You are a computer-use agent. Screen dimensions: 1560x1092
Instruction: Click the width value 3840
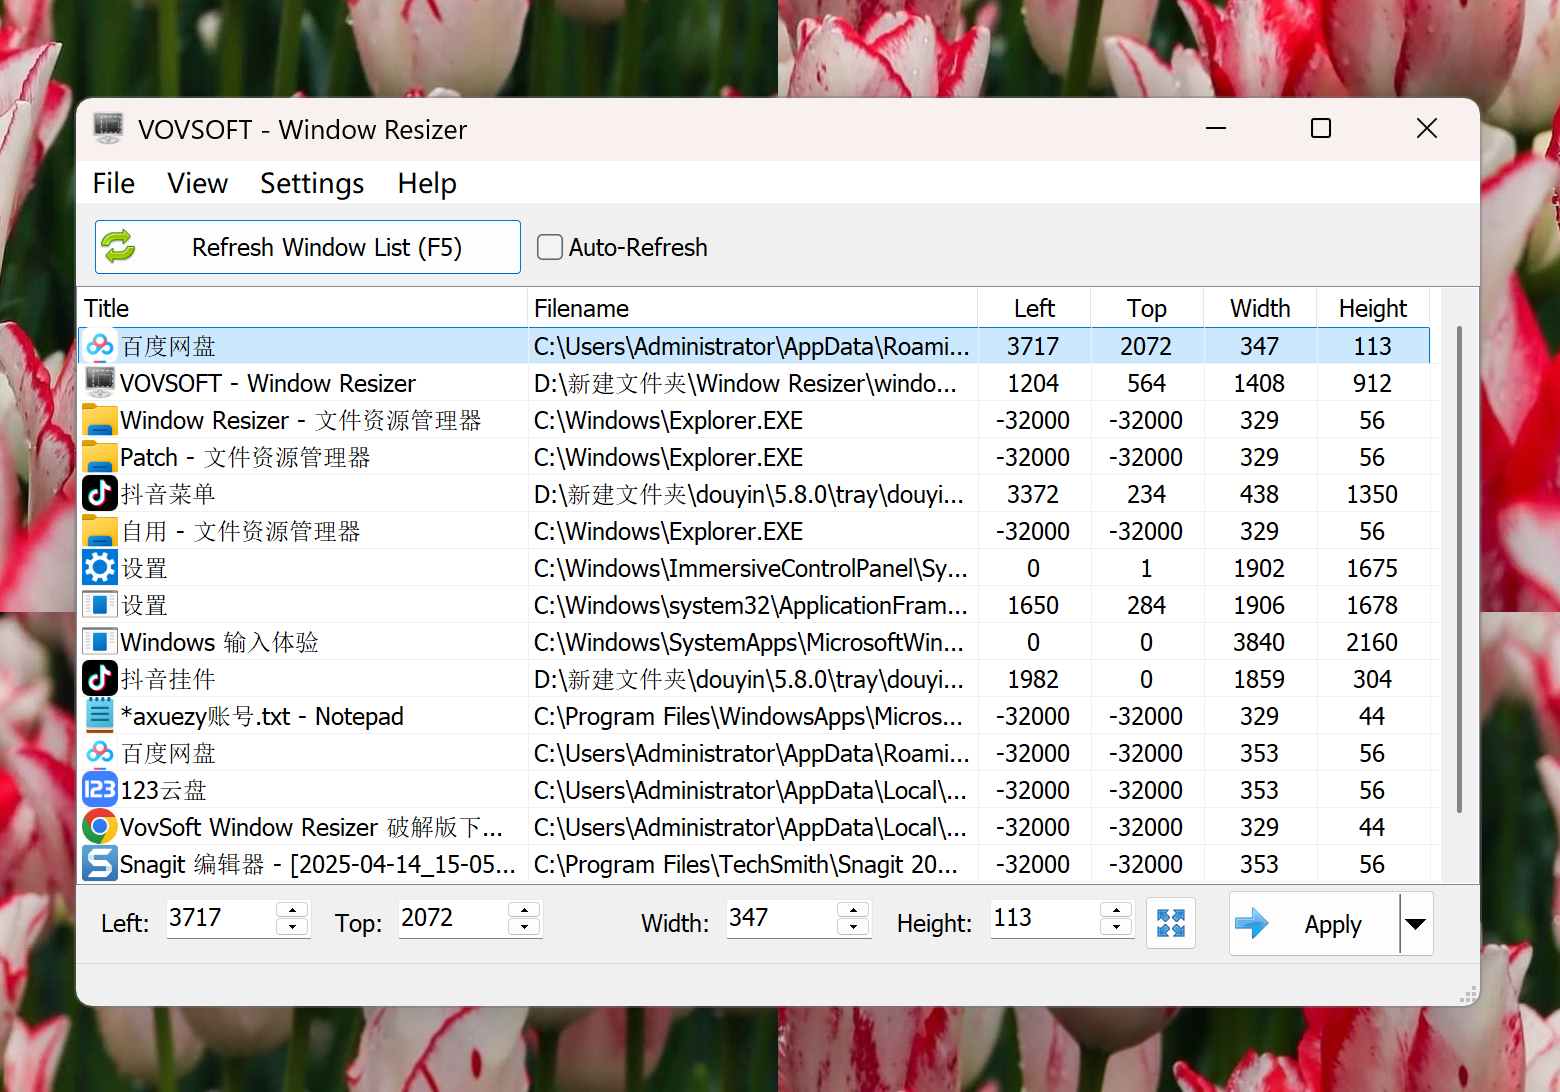point(1259,642)
